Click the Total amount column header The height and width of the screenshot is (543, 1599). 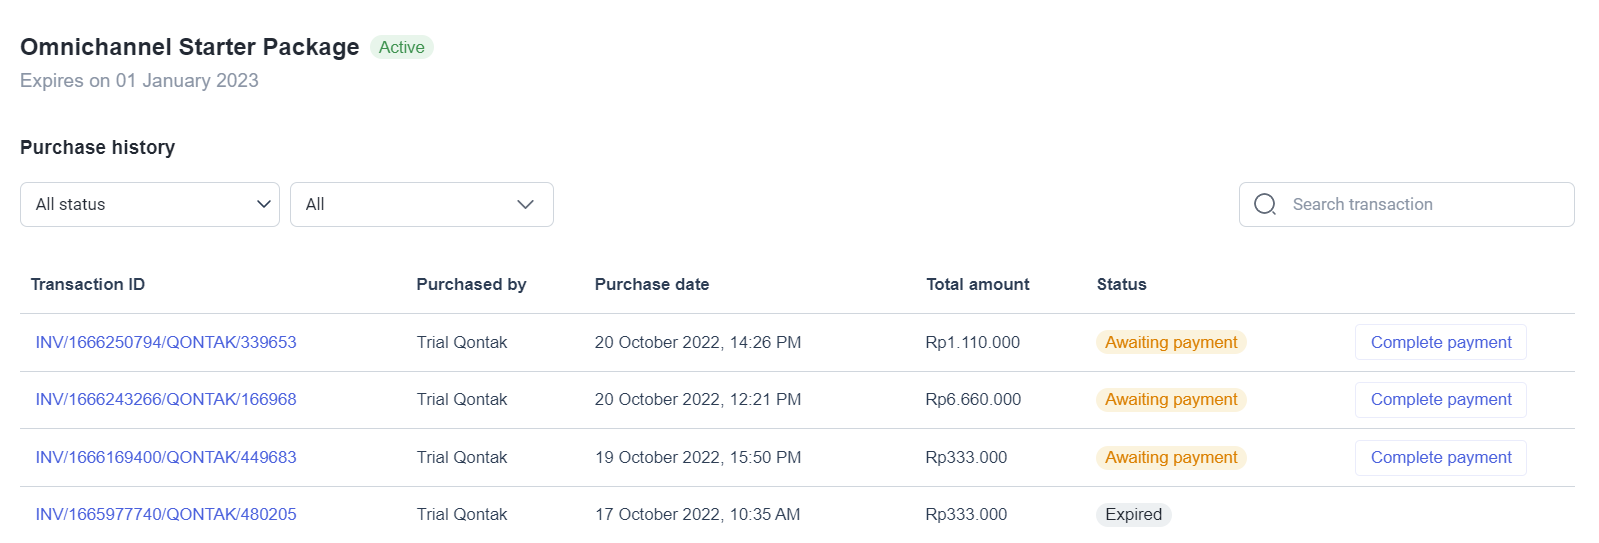[977, 284]
